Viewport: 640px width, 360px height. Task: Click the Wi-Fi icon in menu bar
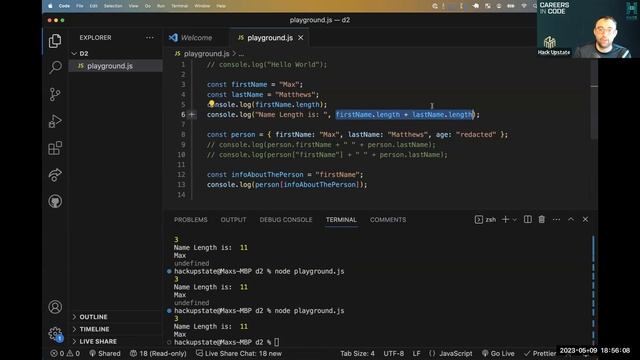click(x=524, y=6)
